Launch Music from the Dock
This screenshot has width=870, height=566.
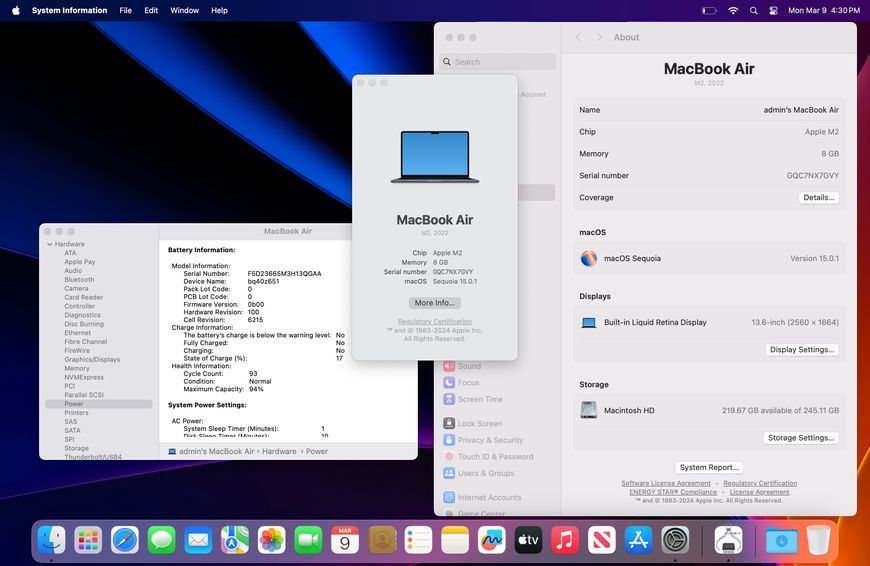565,539
